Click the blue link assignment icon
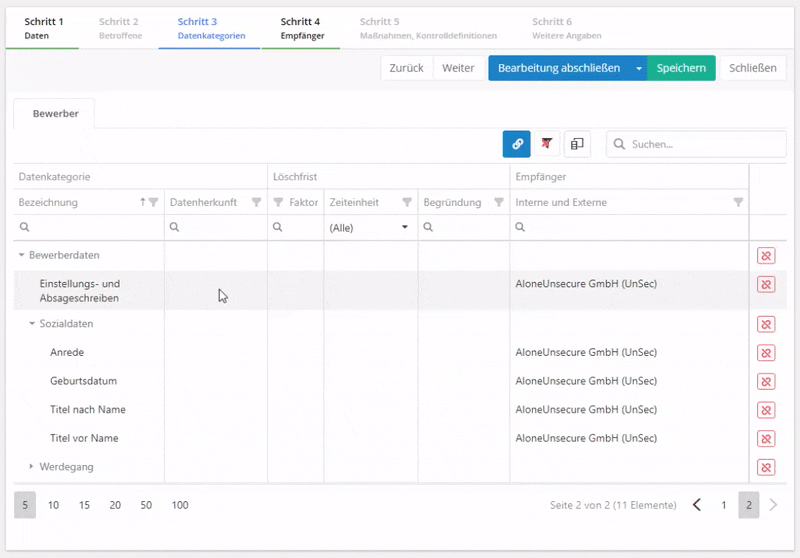800x558 pixels. [516, 144]
